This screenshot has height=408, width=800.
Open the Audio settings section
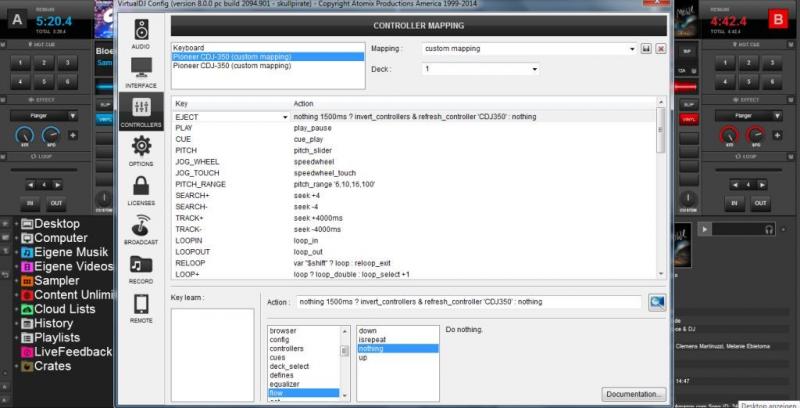click(x=141, y=33)
